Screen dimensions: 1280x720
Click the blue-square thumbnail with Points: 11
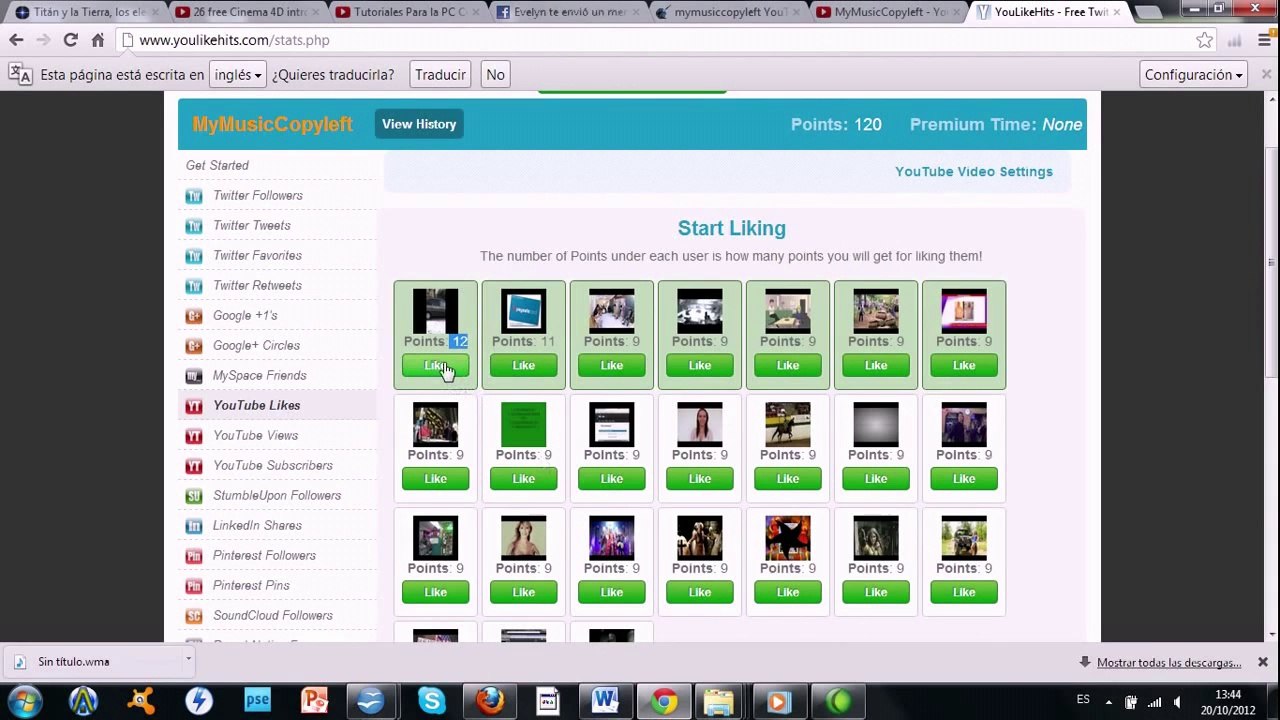[x=523, y=311]
